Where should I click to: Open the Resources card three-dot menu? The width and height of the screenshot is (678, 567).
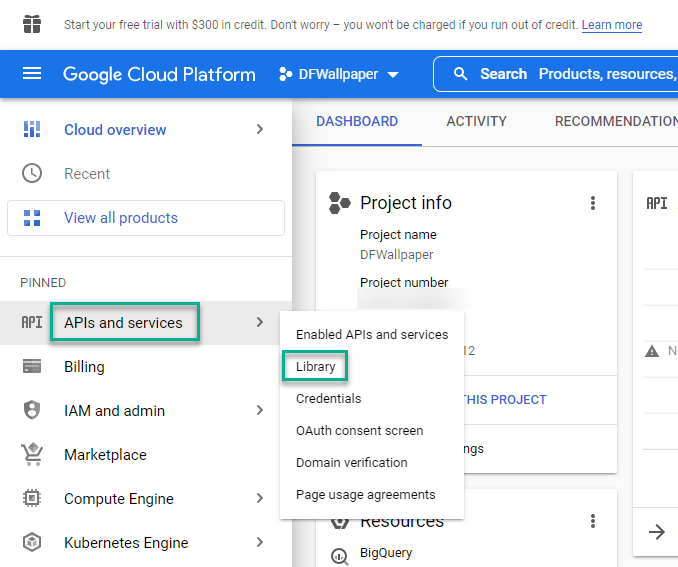click(593, 521)
